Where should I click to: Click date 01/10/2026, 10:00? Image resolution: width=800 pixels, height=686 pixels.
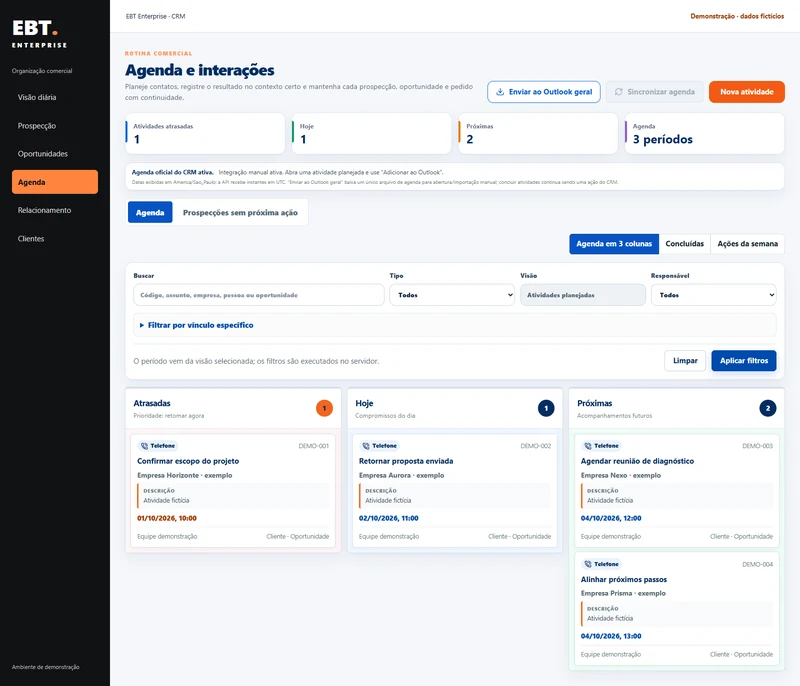pos(167,518)
